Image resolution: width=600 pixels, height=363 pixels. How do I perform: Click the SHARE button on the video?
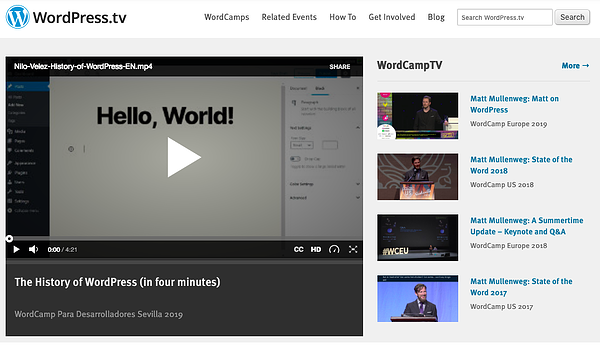340,67
